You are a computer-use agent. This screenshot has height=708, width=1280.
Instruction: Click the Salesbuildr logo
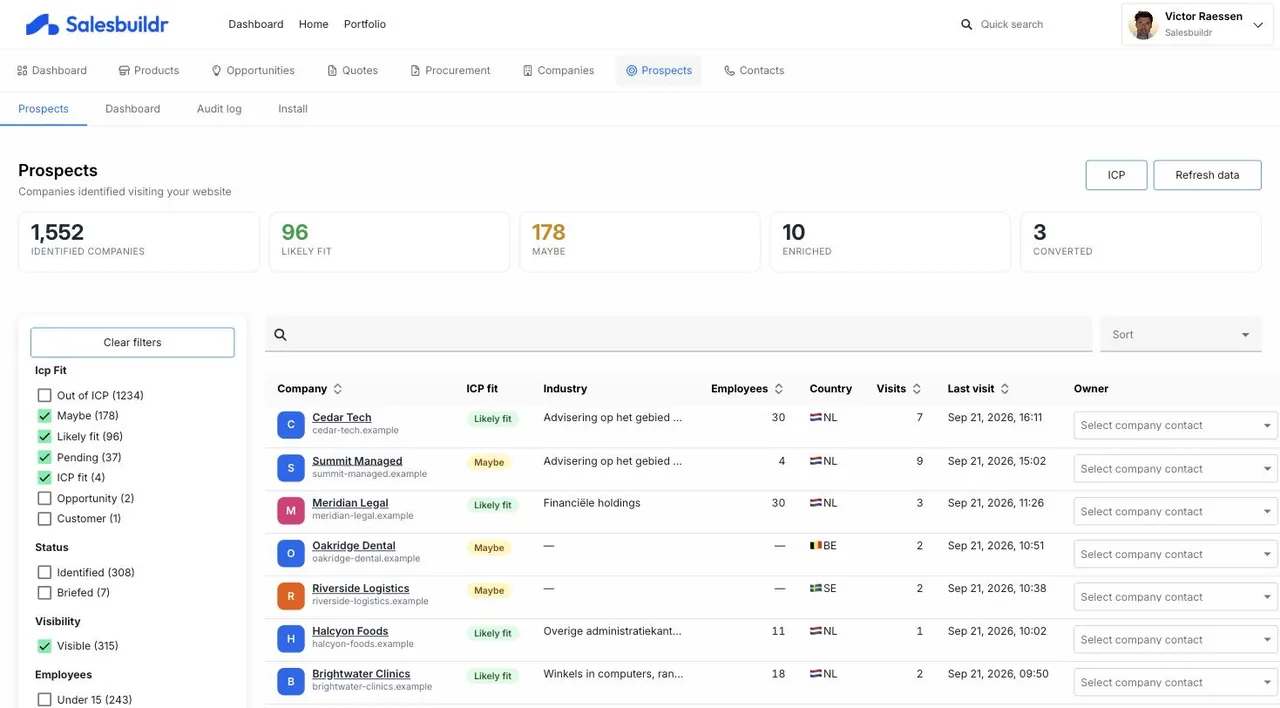pyautogui.click(x=97, y=24)
